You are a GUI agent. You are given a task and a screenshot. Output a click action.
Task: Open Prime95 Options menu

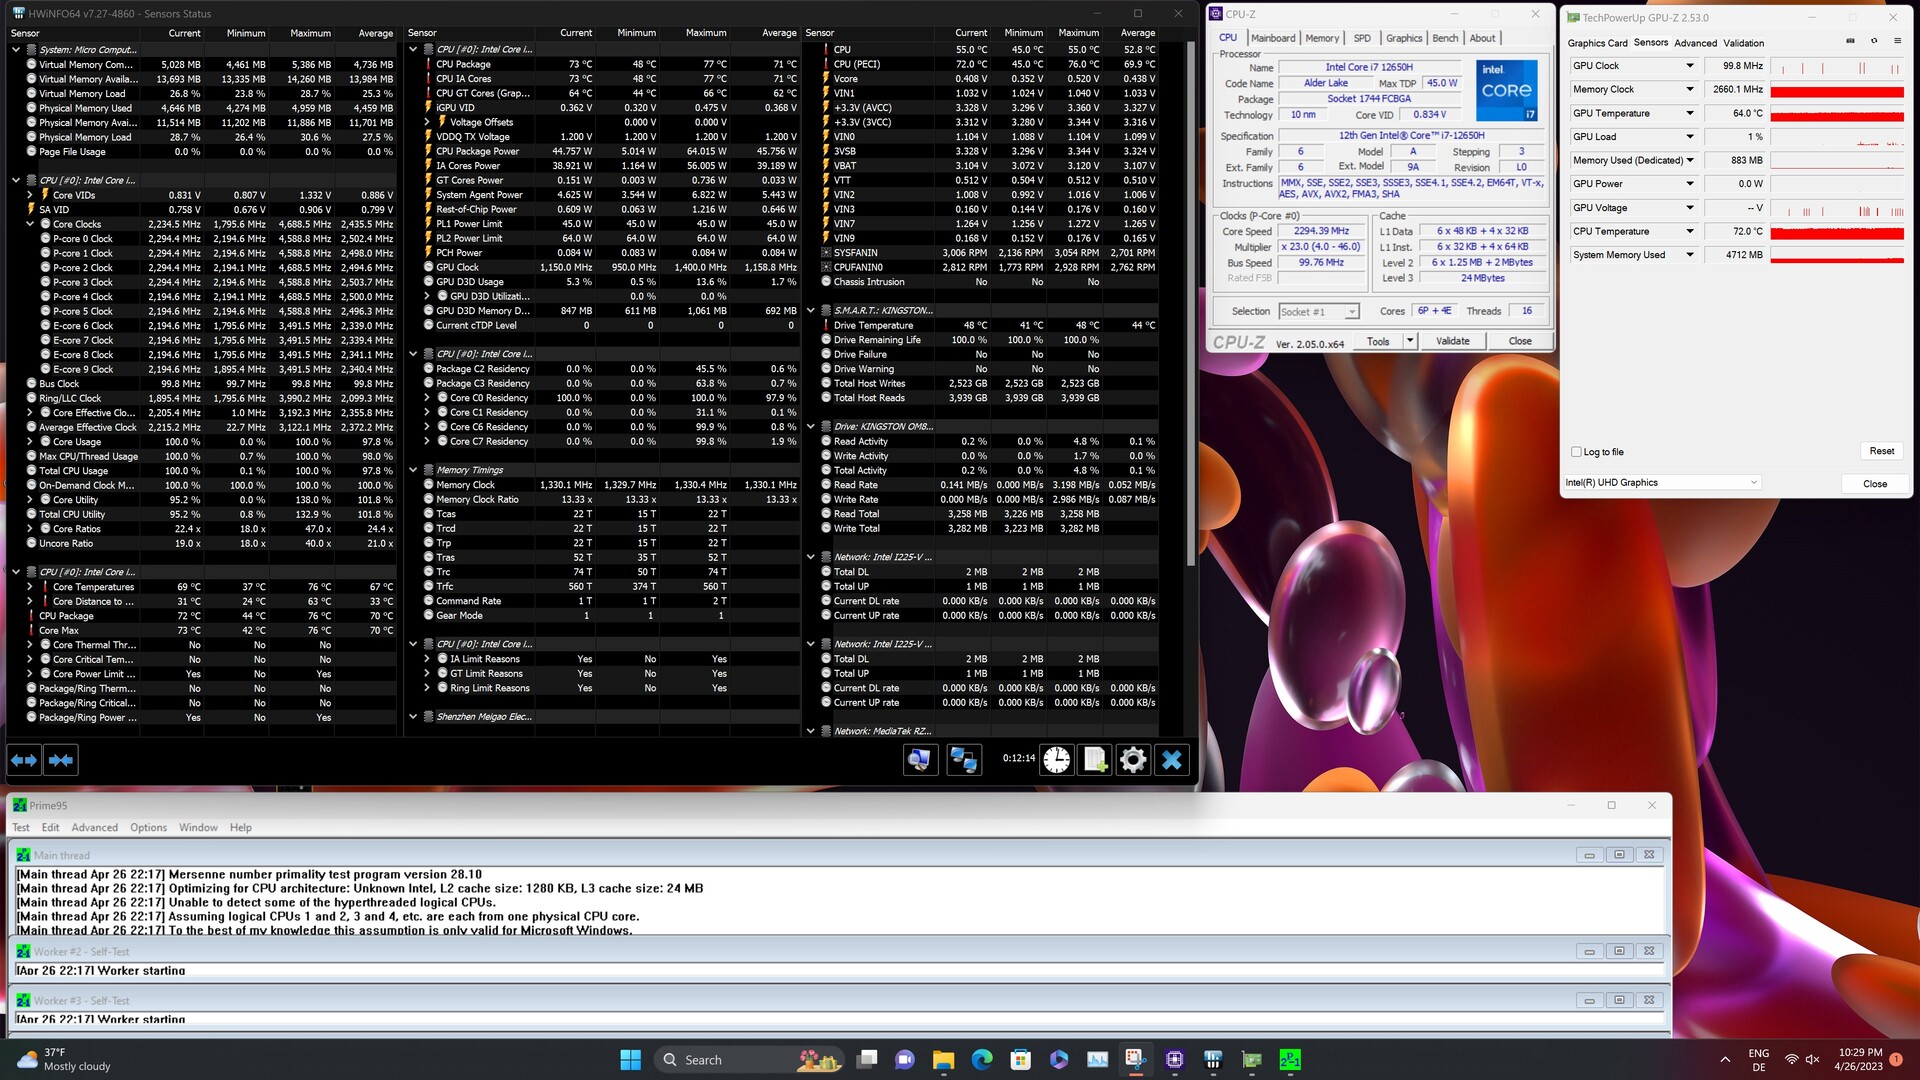pos(148,828)
